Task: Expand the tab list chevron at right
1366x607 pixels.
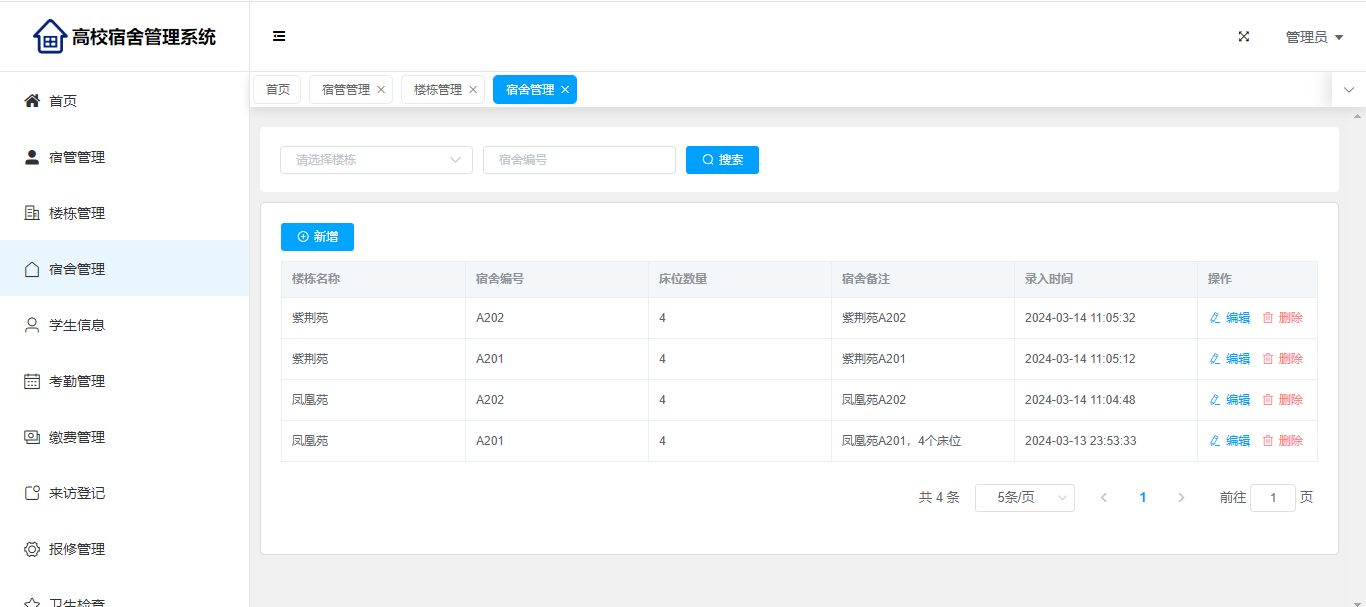Action: (1348, 90)
